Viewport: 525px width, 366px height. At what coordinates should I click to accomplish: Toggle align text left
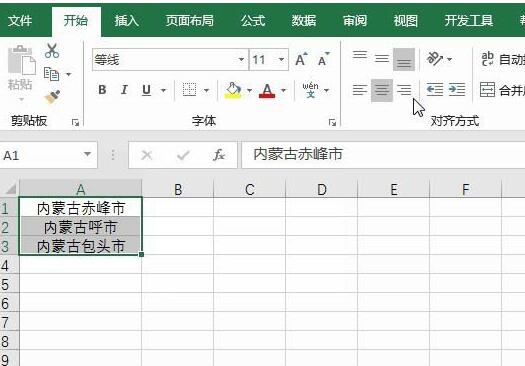[360, 90]
